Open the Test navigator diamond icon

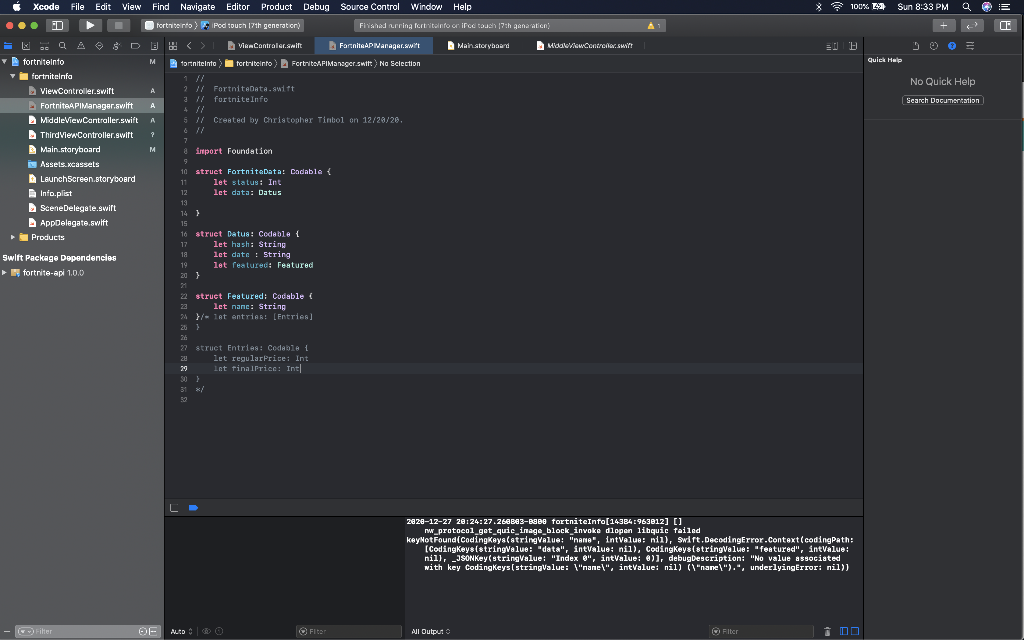pyautogui.click(x=100, y=46)
